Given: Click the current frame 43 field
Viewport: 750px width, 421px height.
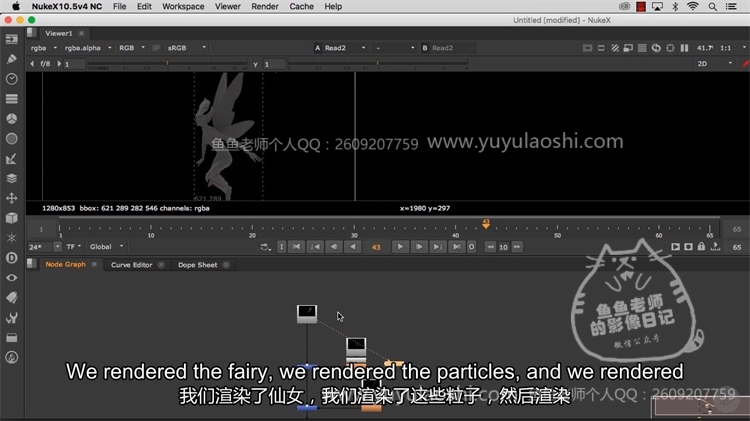Looking at the screenshot, I should [x=376, y=247].
